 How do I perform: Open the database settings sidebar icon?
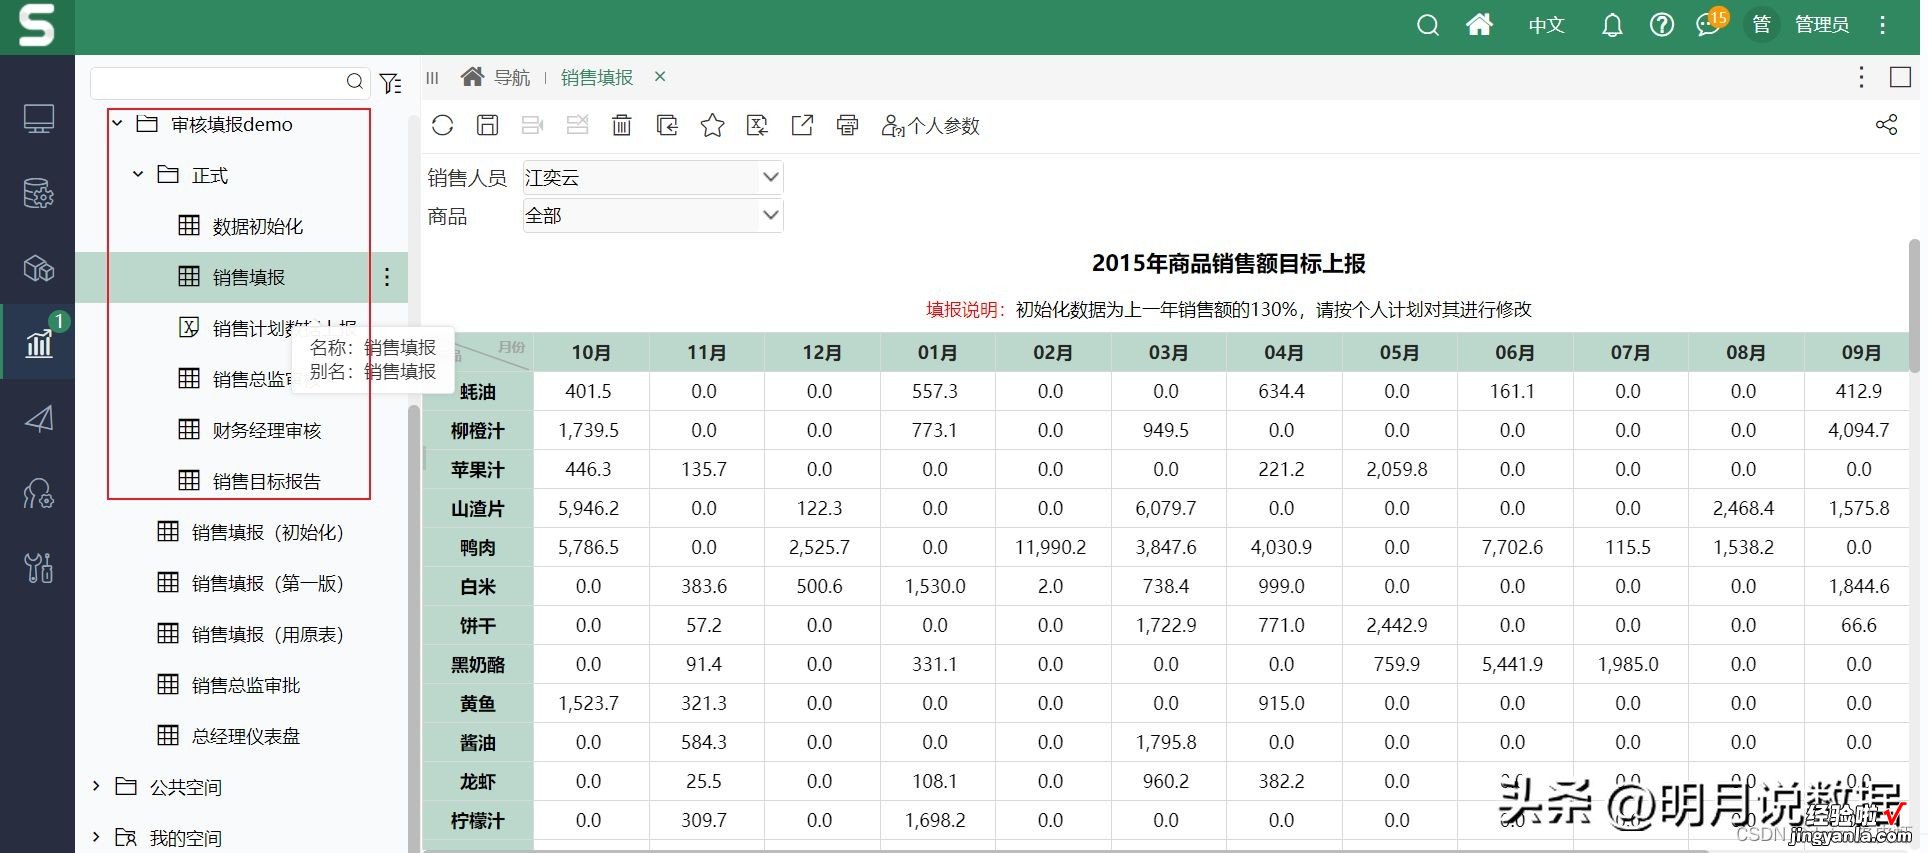point(38,194)
